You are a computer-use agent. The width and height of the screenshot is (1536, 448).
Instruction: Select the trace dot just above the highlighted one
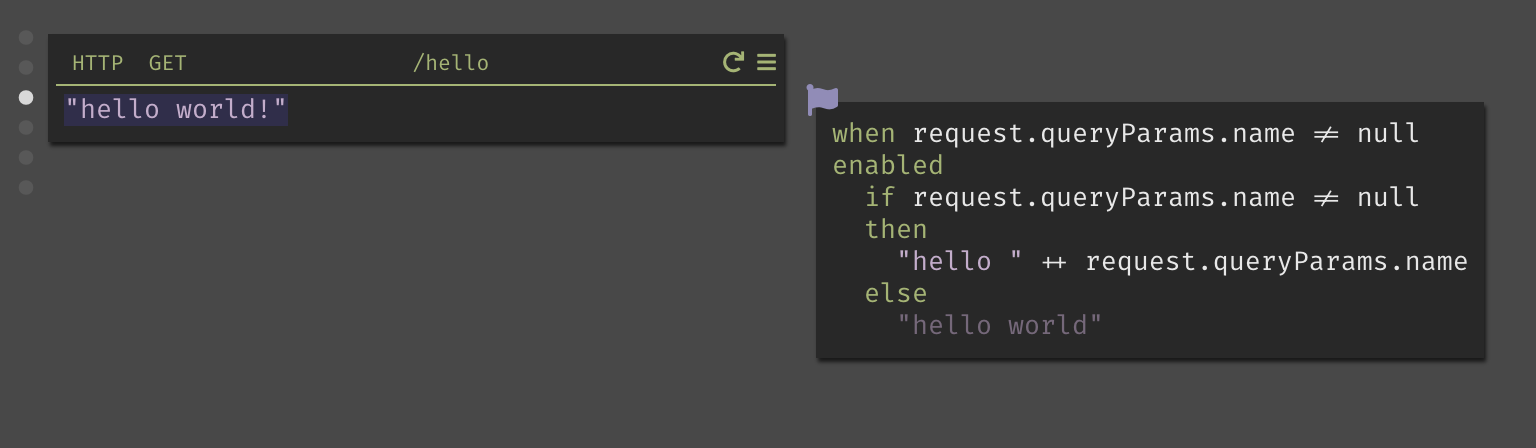[26, 67]
